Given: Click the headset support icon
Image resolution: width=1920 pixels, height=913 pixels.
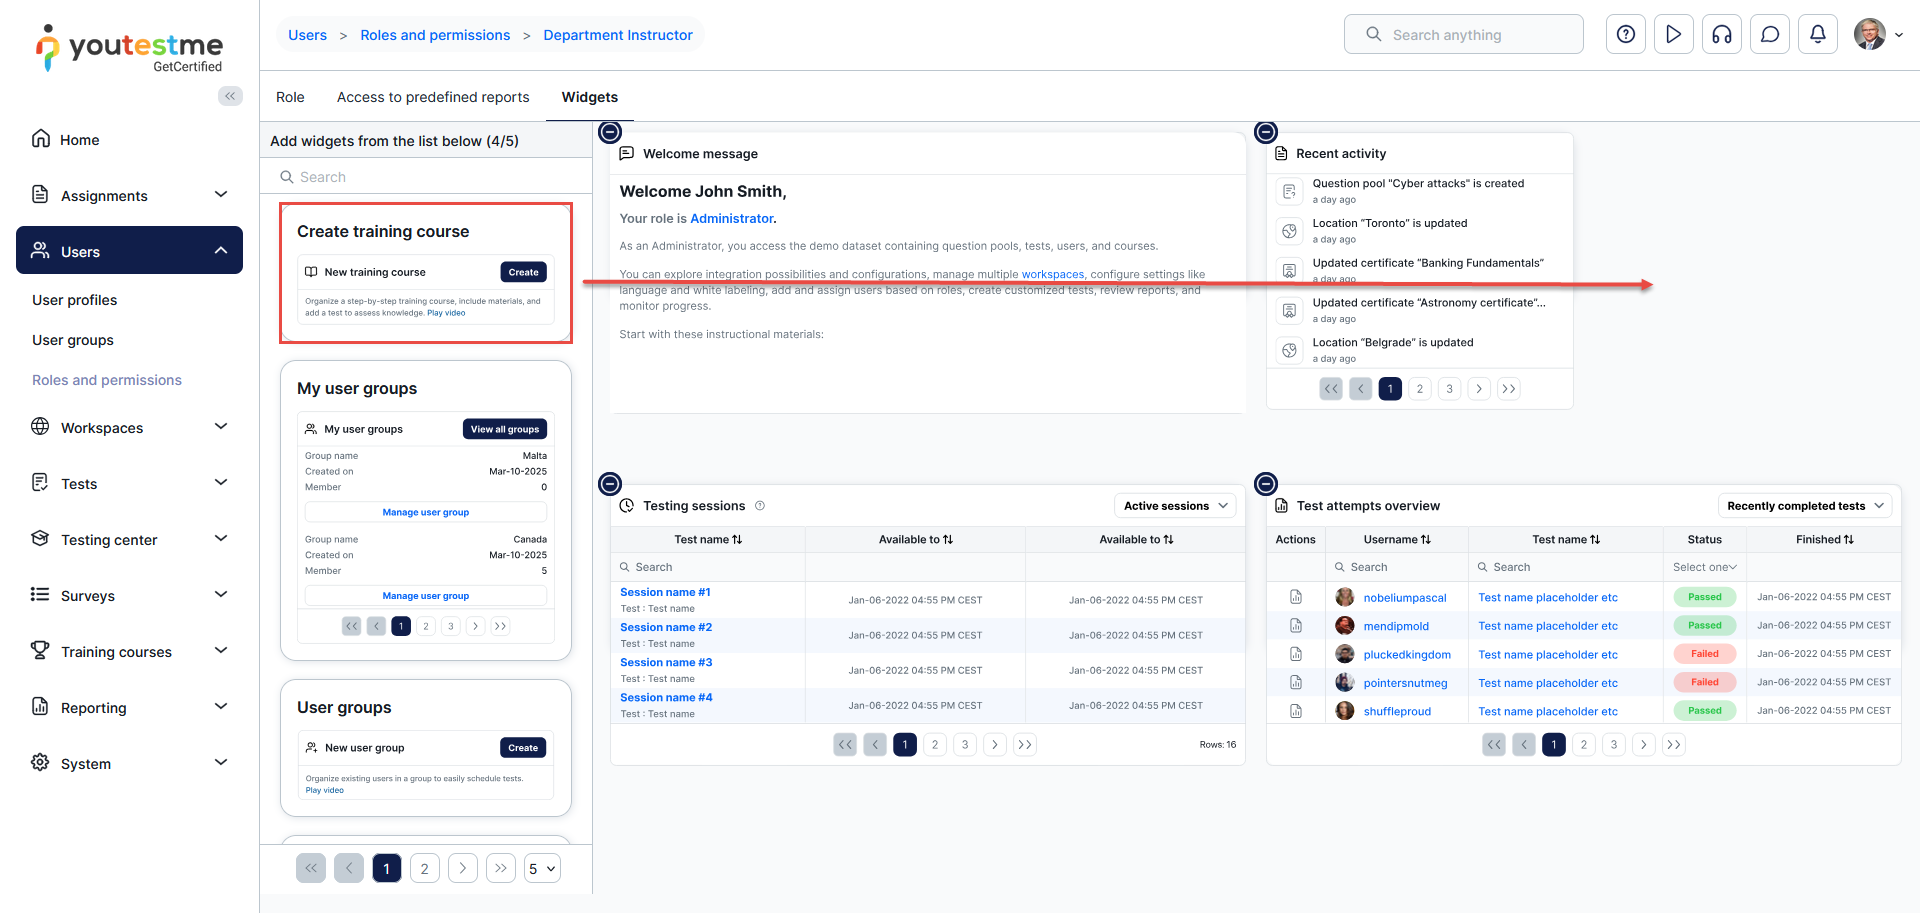Looking at the screenshot, I should click(1721, 35).
